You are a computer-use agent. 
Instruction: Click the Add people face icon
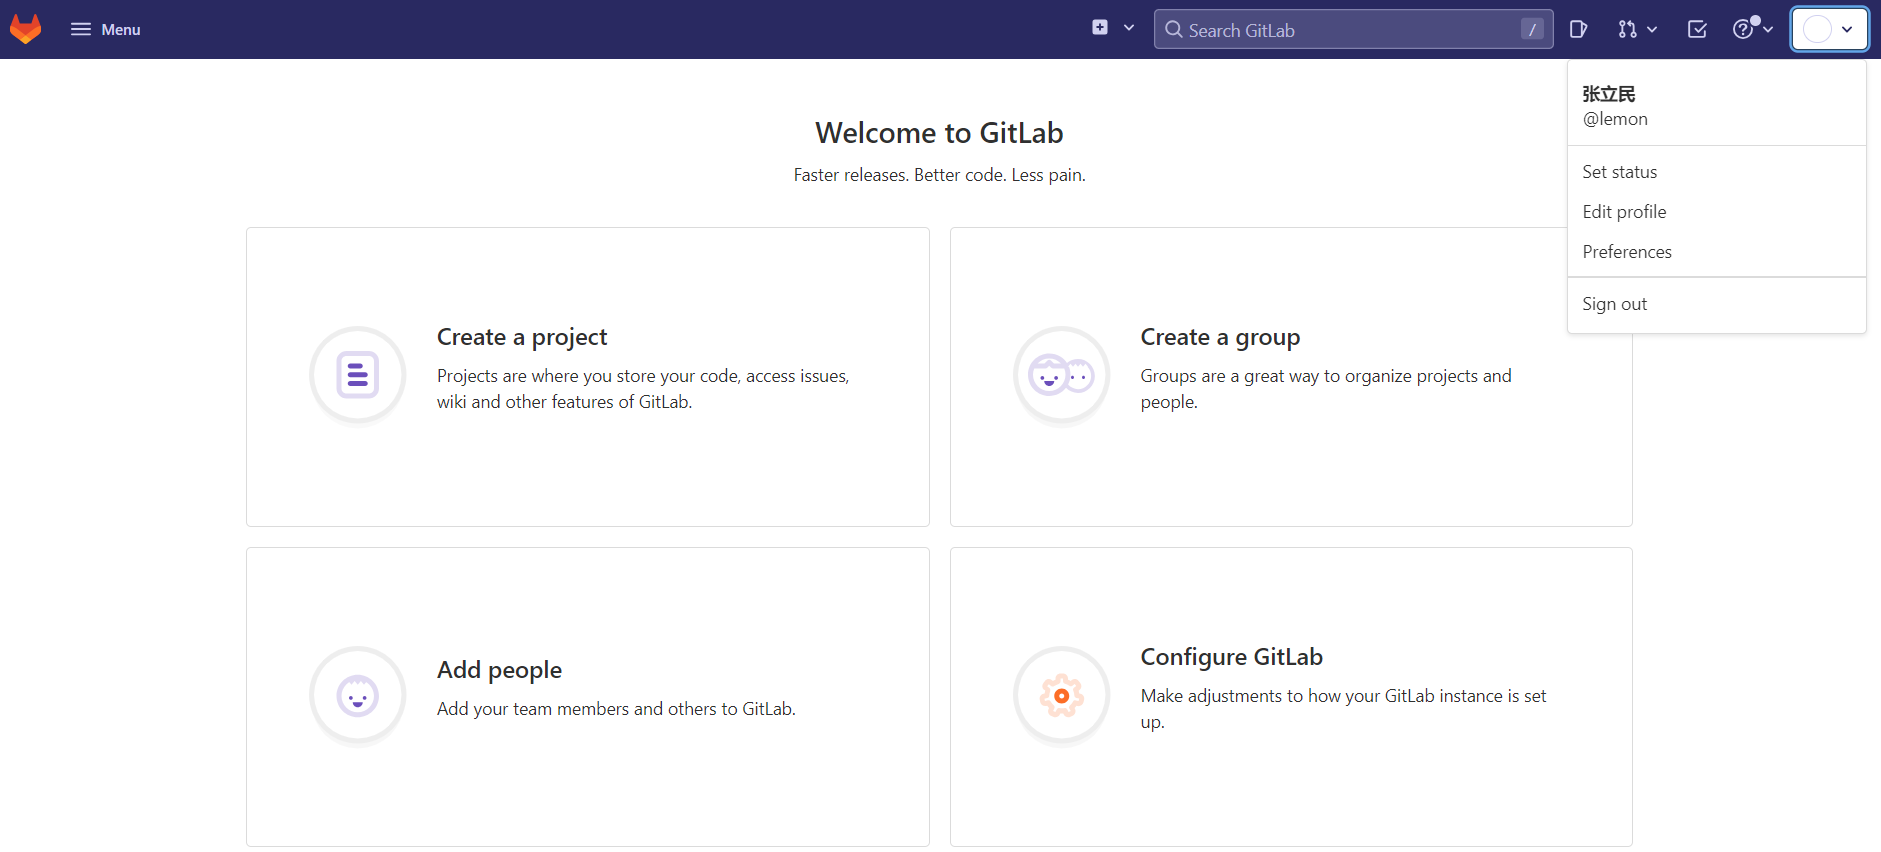(358, 696)
